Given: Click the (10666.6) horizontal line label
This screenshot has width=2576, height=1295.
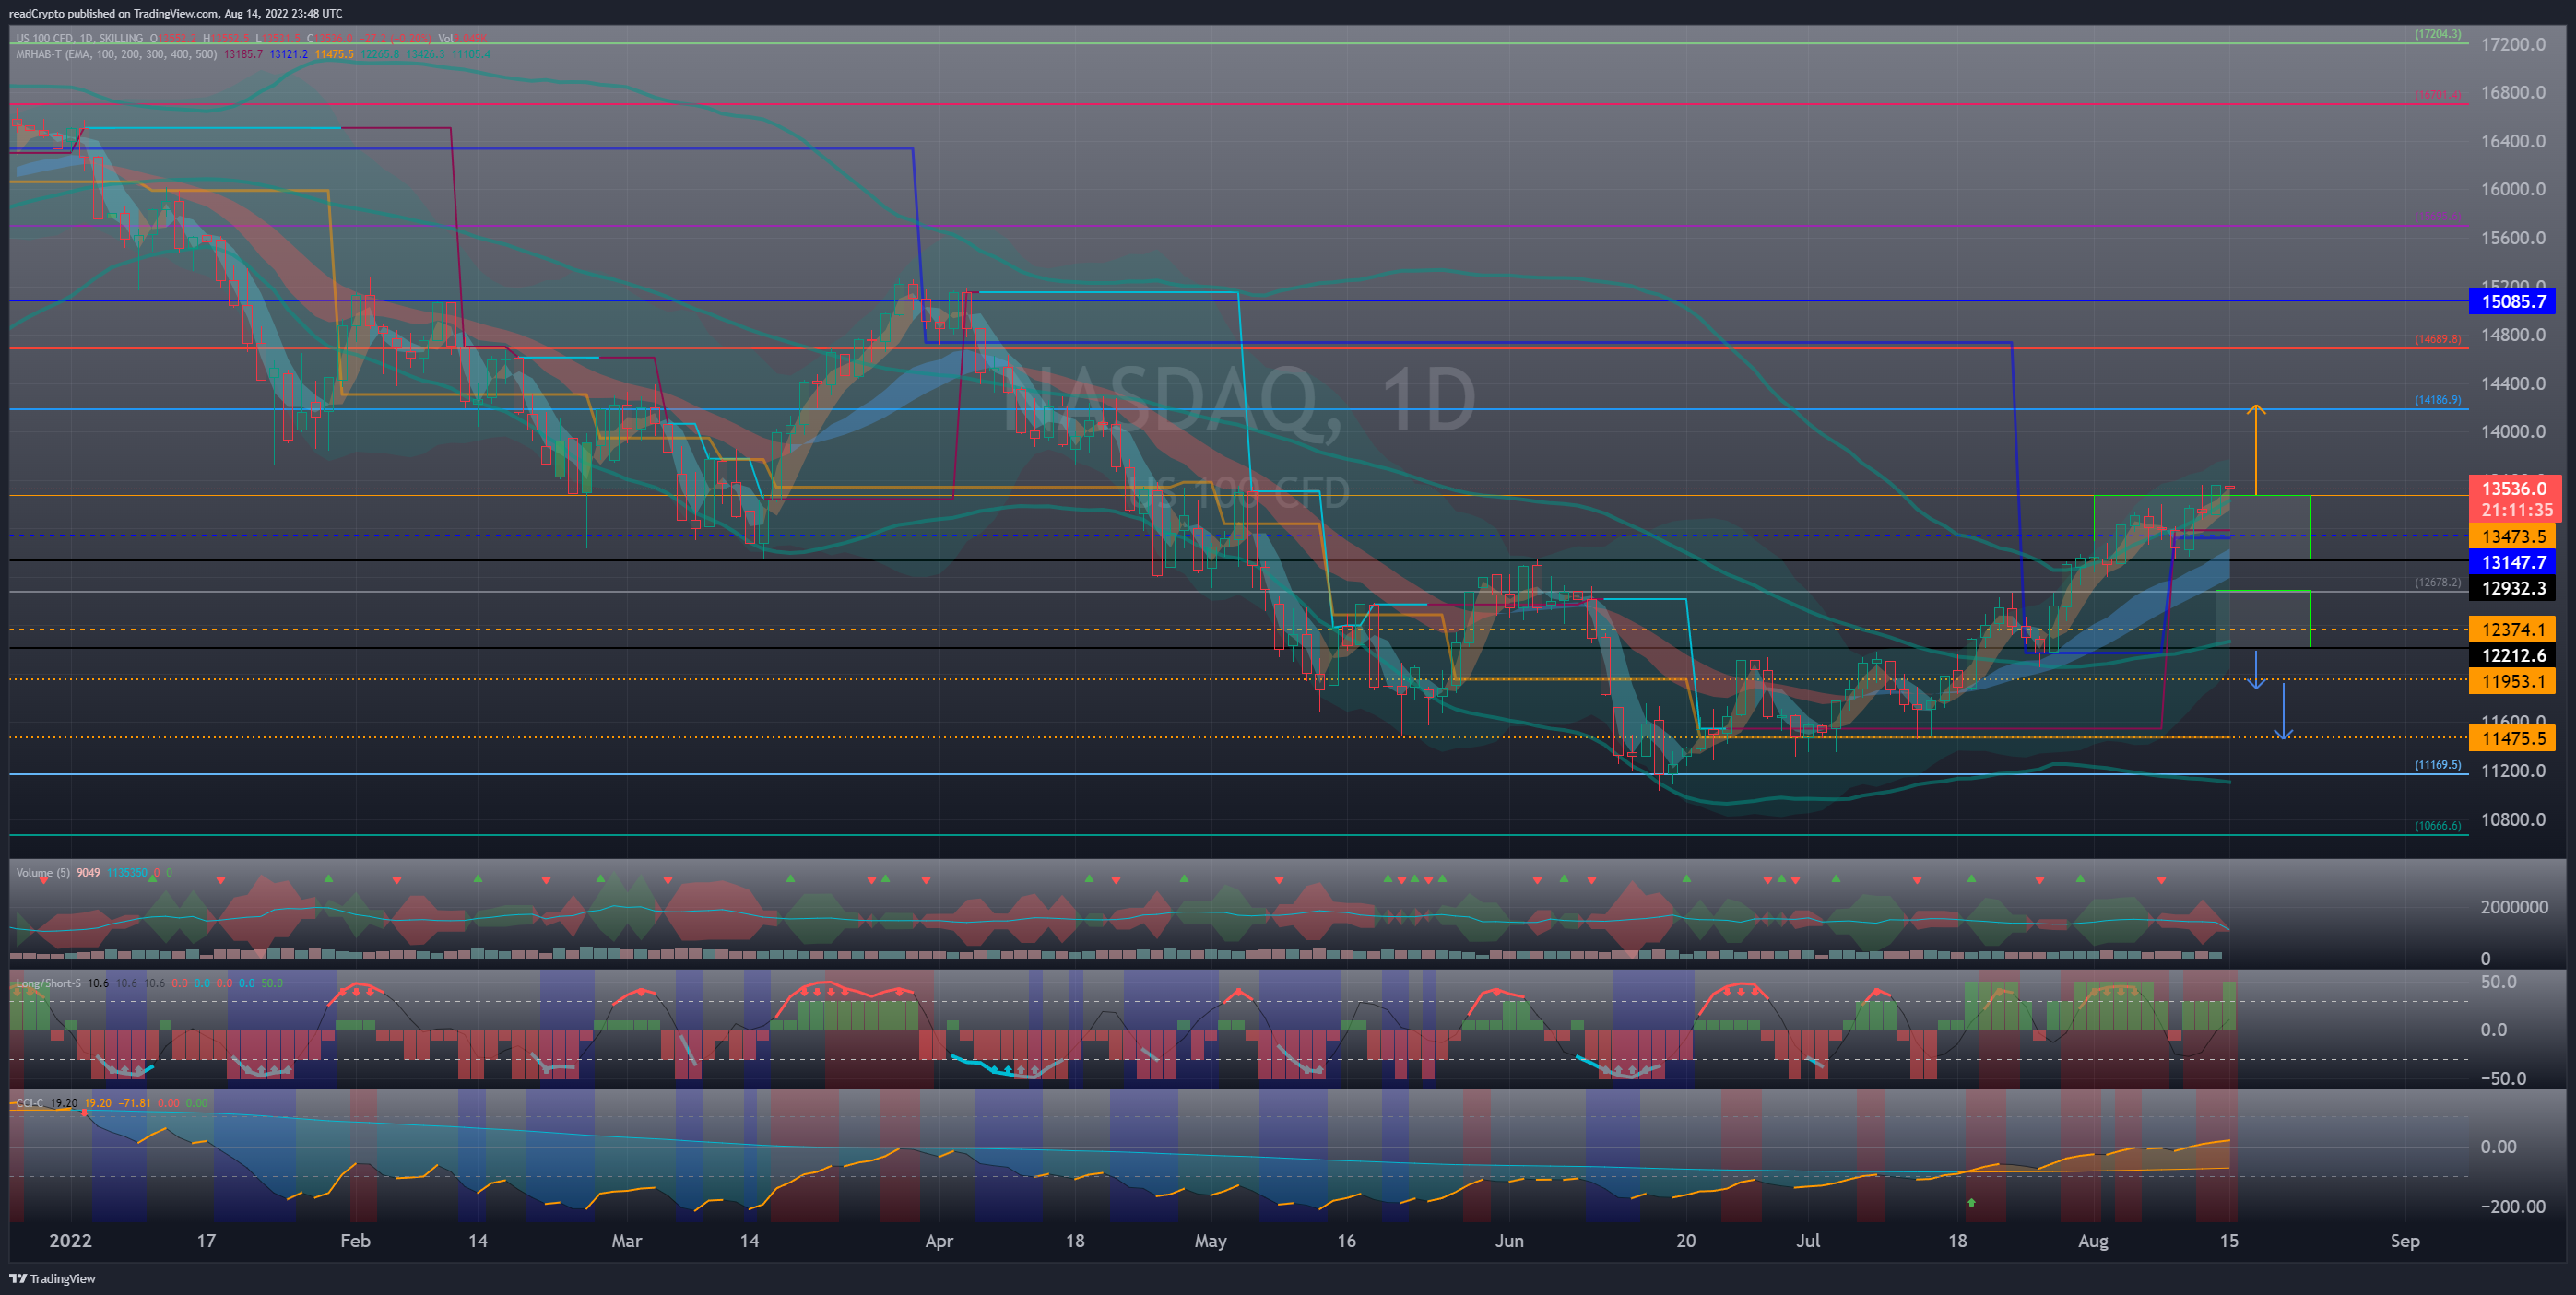Looking at the screenshot, I should (x=2438, y=826).
